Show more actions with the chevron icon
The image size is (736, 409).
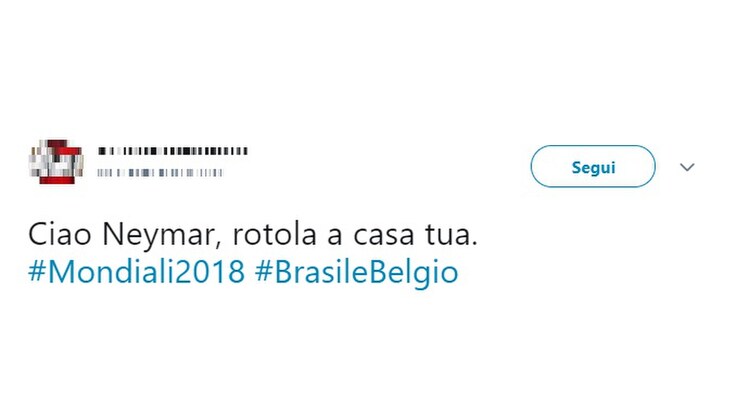point(687,167)
